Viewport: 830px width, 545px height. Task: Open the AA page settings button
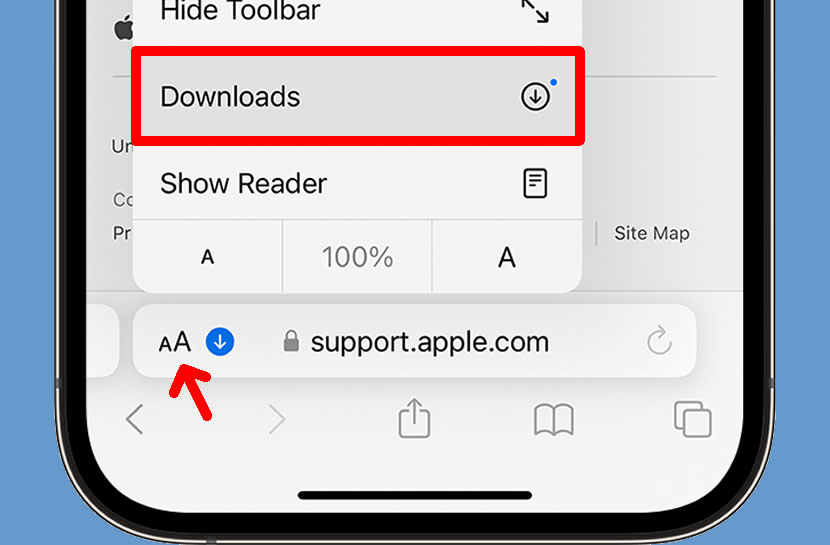pyautogui.click(x=175, y=342)
